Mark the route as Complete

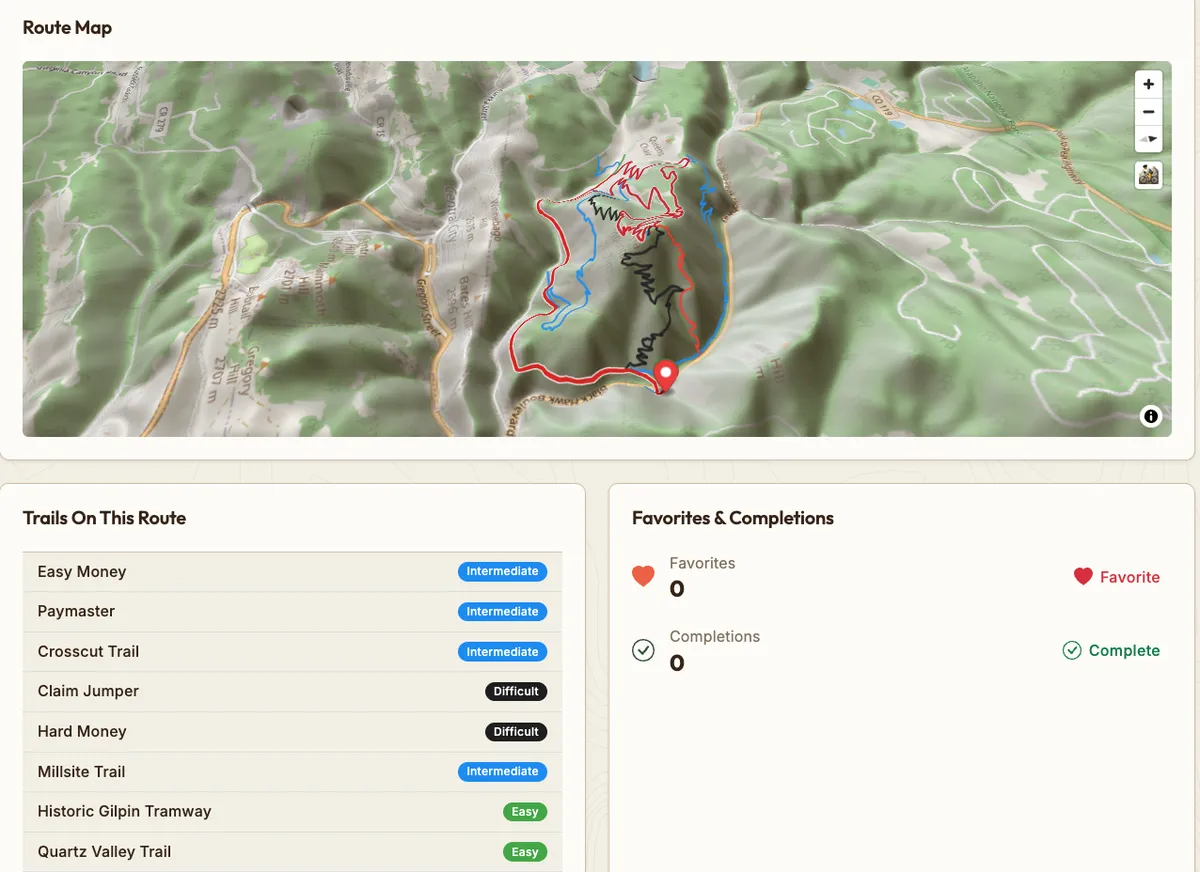(1110, 651)
